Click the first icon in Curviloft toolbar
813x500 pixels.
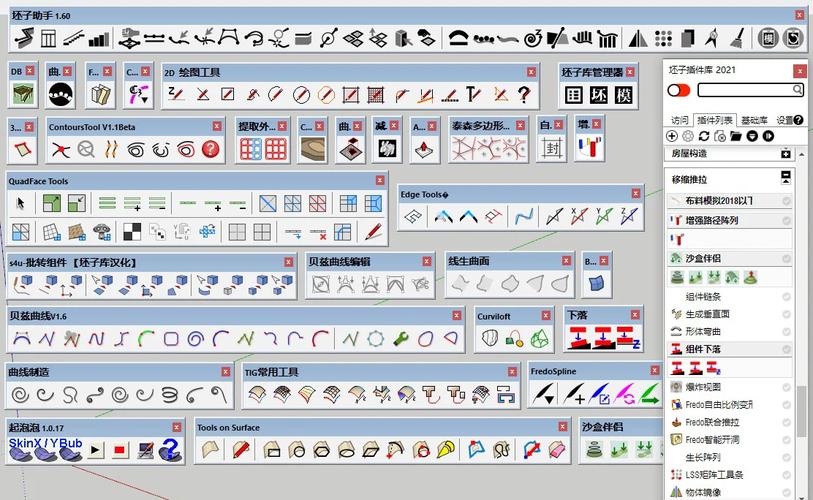[x=489, y=339]
